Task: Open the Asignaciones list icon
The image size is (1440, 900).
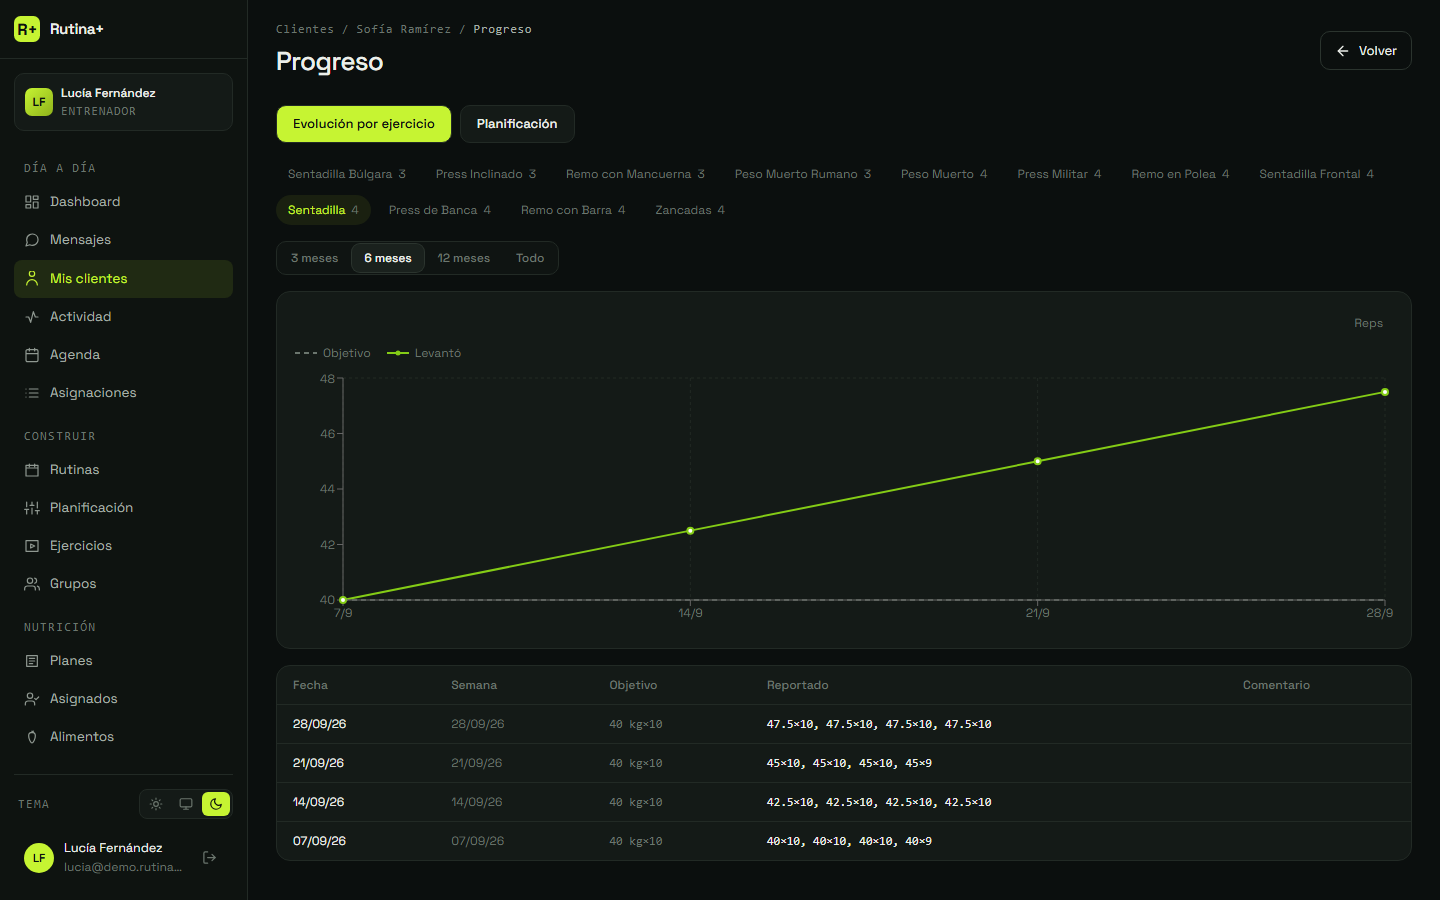Action: click(32, 393)
